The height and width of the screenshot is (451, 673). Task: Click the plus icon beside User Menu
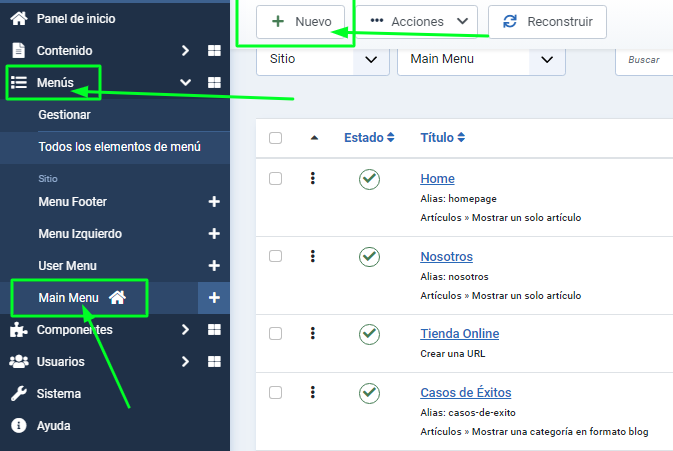coord(213,266)
